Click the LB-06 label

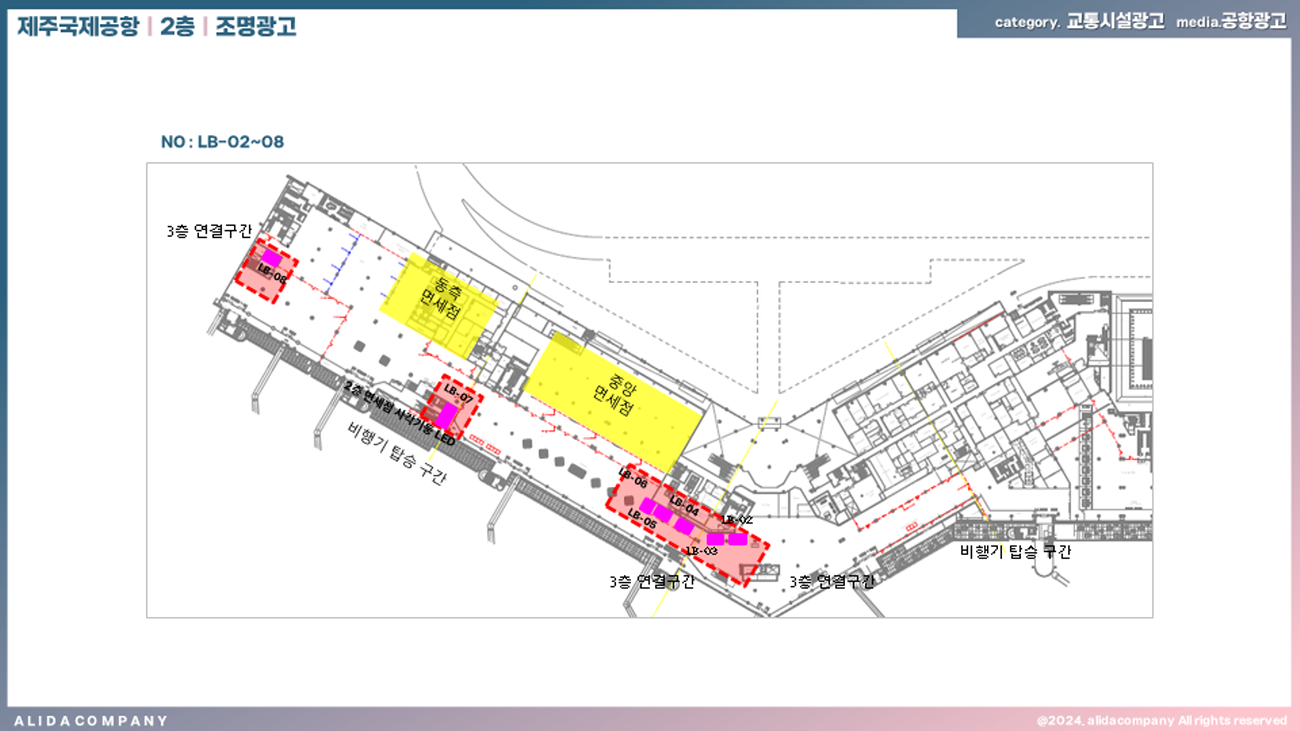(633, 479)
